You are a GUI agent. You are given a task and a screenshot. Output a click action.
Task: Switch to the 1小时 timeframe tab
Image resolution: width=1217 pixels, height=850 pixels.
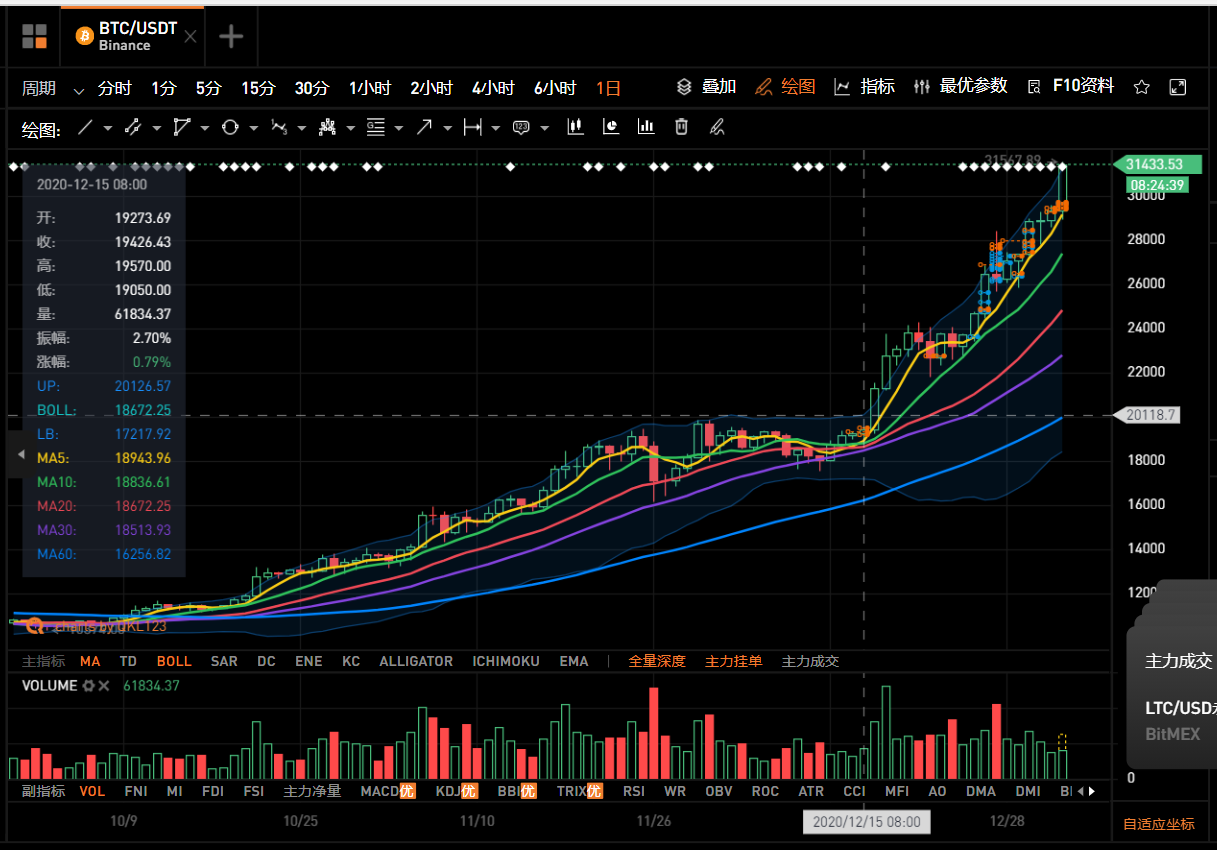click(370, 87)
